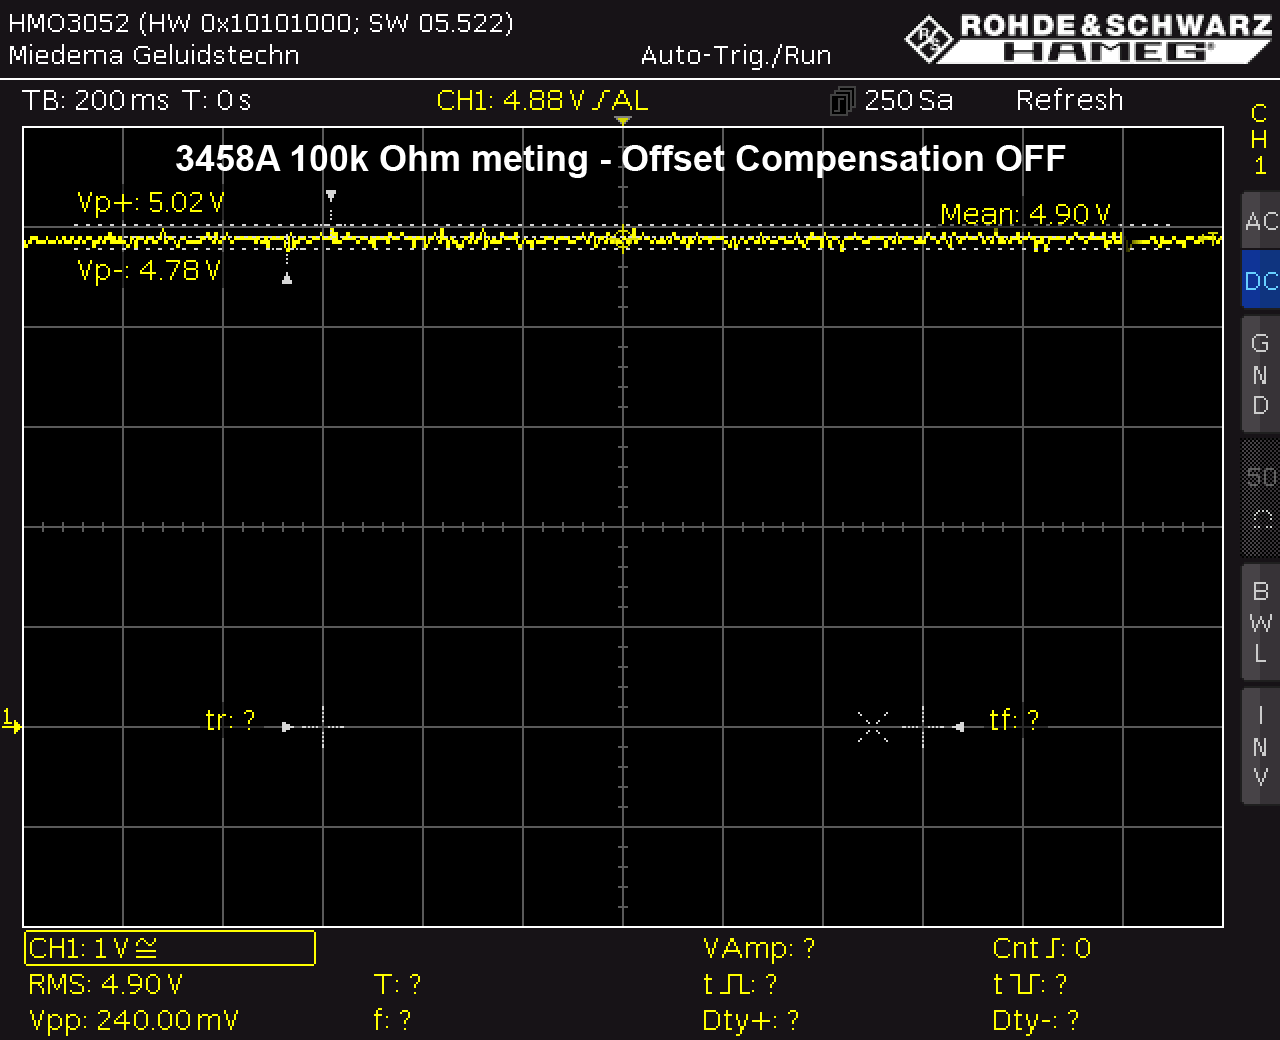Click the Vp-: 4.78 V readout

[149, 271]
